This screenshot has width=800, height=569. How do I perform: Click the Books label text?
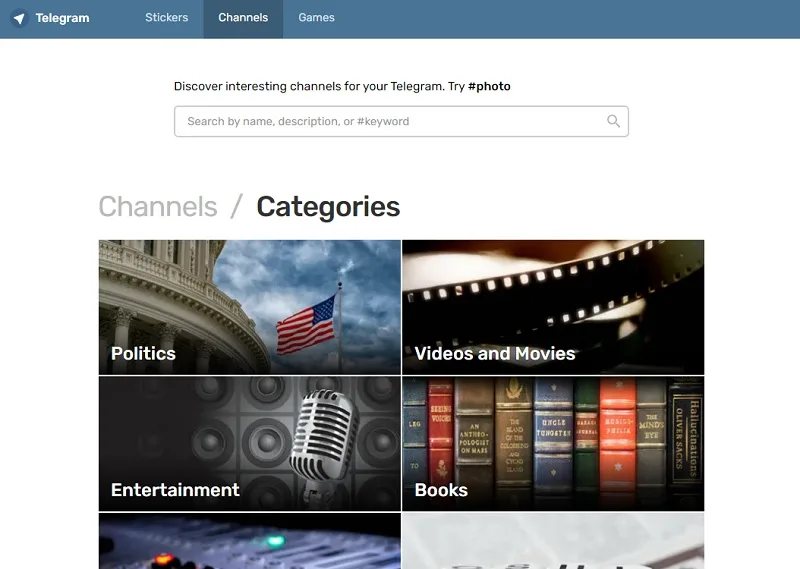(x=441, y=490)
